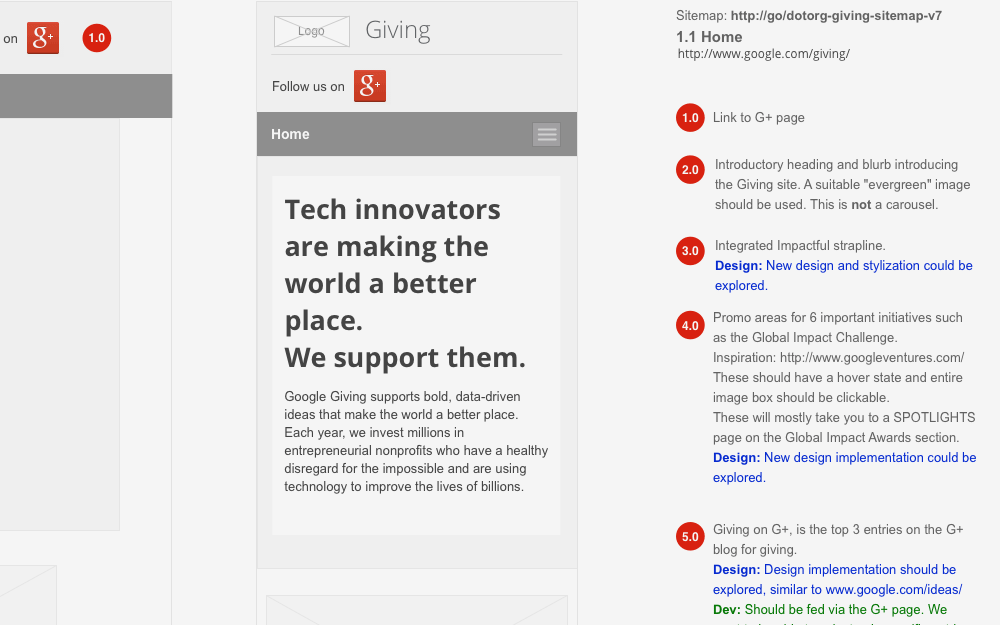This screenshot has width=1000, height=625.
Task: Select the Google+ icon on the left wireframe
Action: (41, 38)
